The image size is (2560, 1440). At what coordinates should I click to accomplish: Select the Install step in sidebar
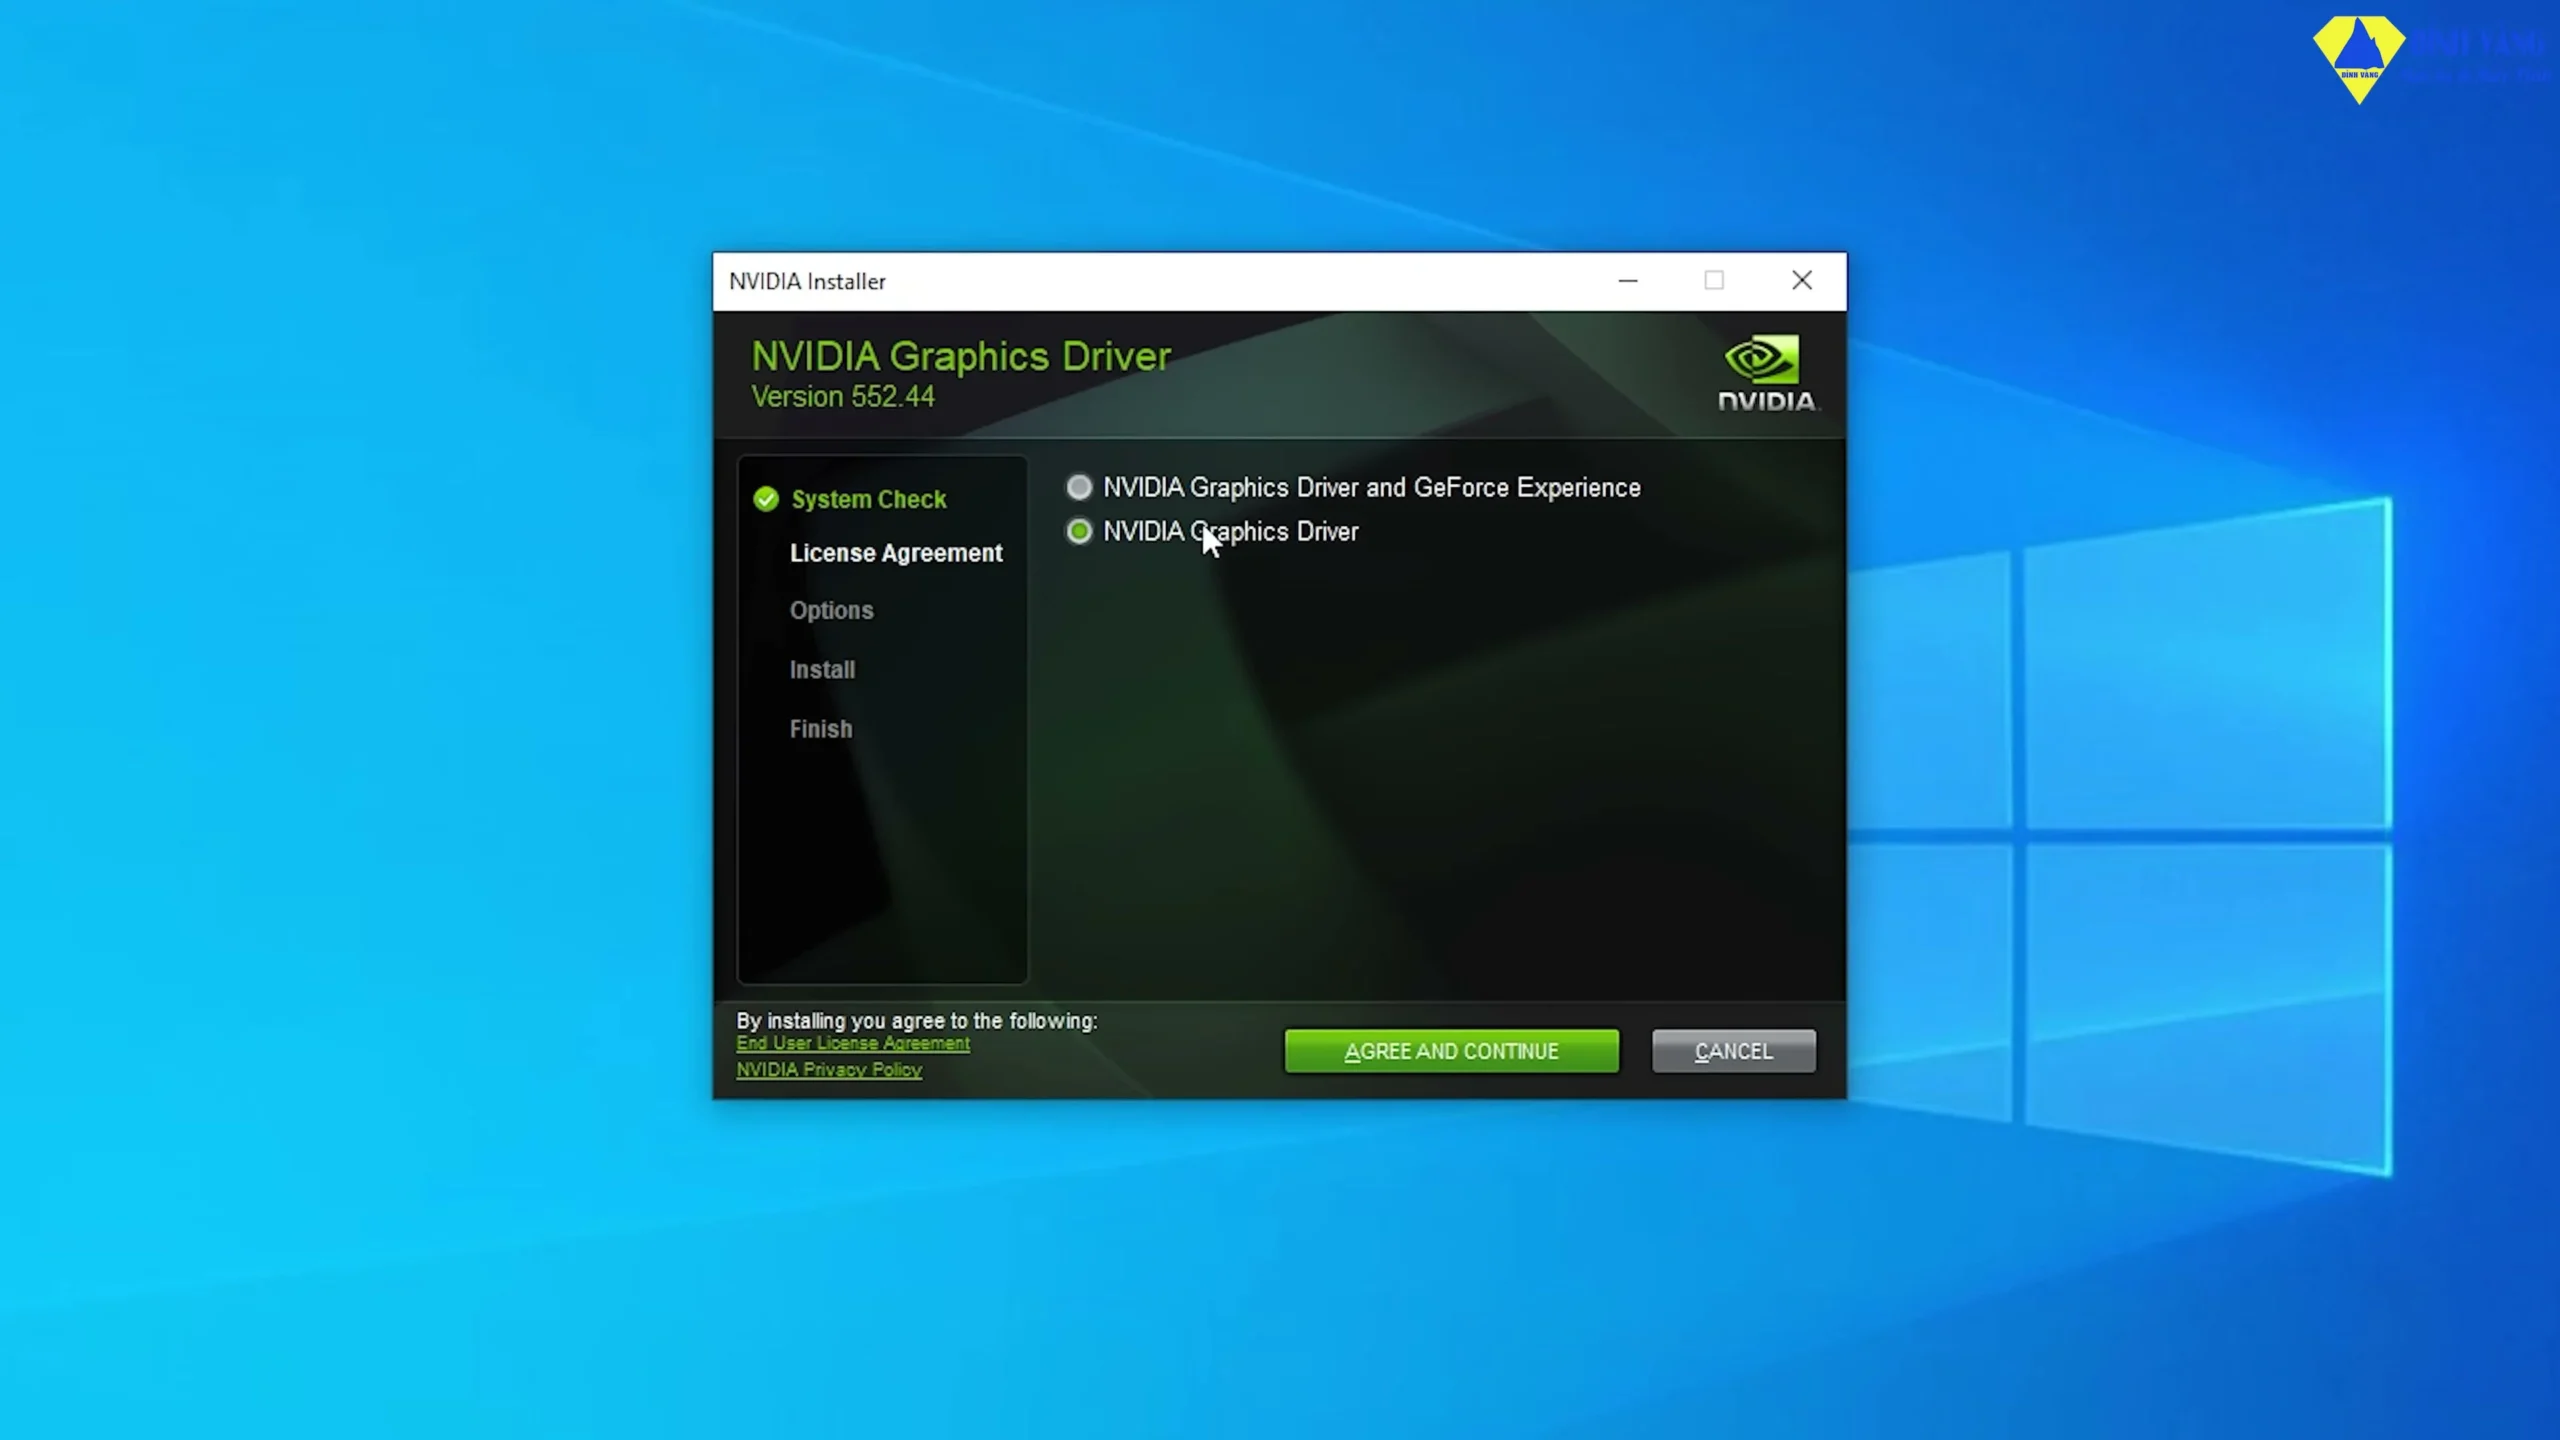(x=822, y=669)
